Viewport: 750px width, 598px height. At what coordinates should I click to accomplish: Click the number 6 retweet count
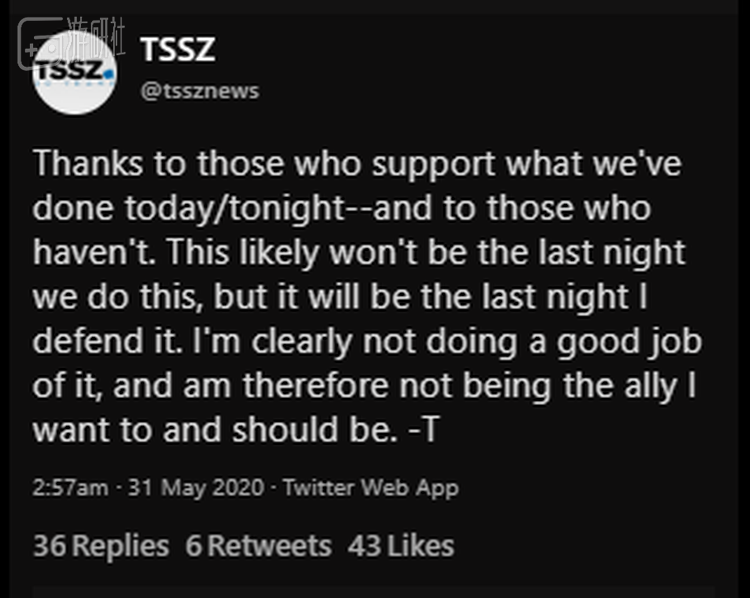pos(193,546)
